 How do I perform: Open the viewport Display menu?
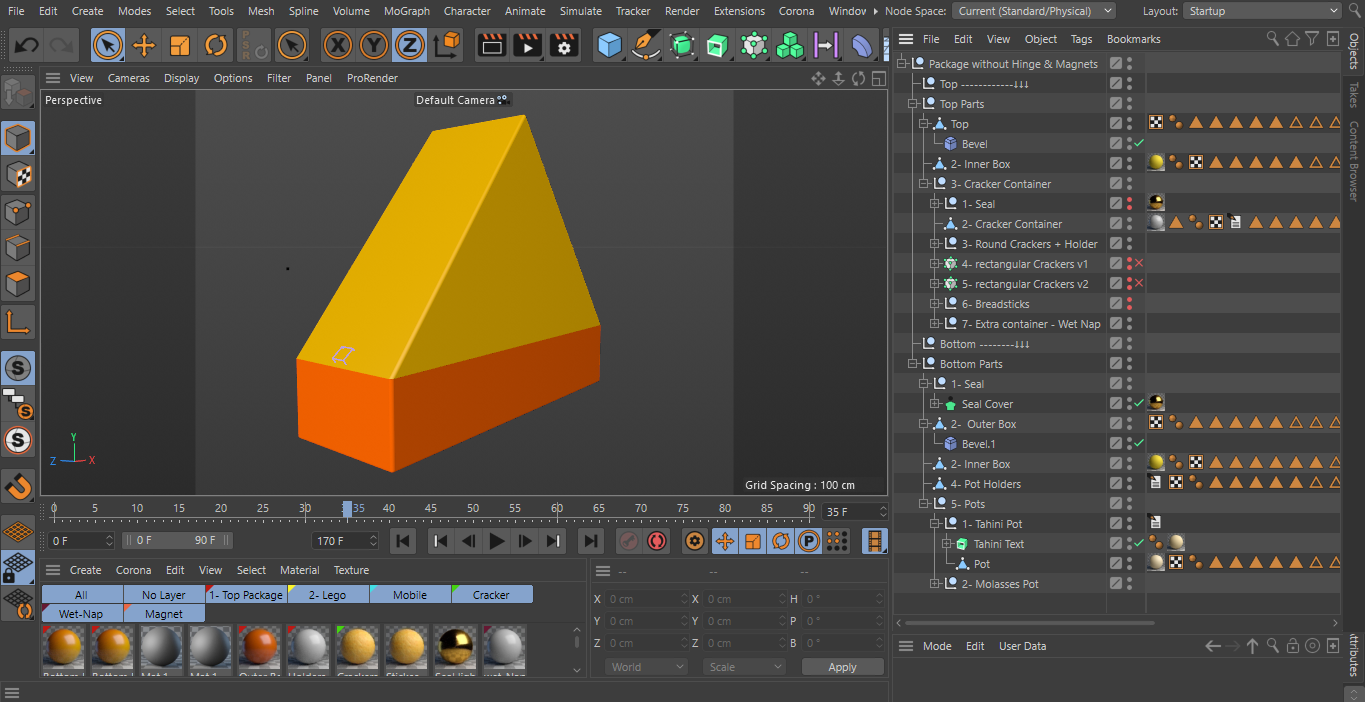point(181,78)
